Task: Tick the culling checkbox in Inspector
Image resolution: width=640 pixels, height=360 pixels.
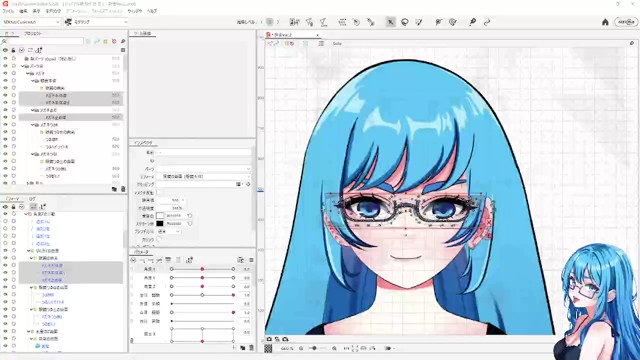Action: coord(159,239)
